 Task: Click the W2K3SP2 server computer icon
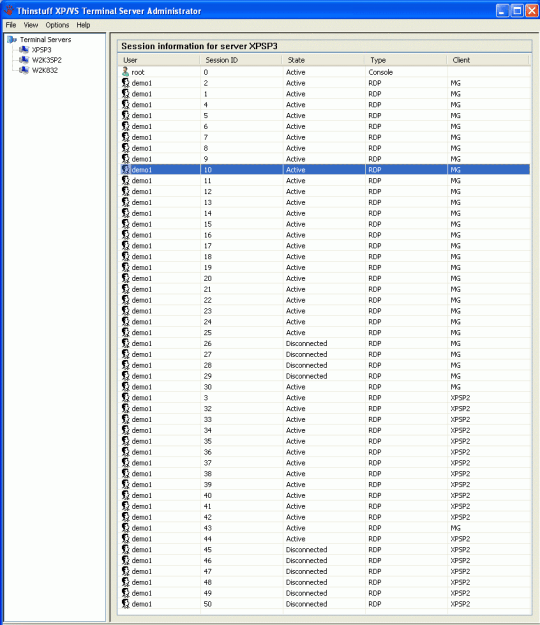pyautogui.click(x=24, y=60)
